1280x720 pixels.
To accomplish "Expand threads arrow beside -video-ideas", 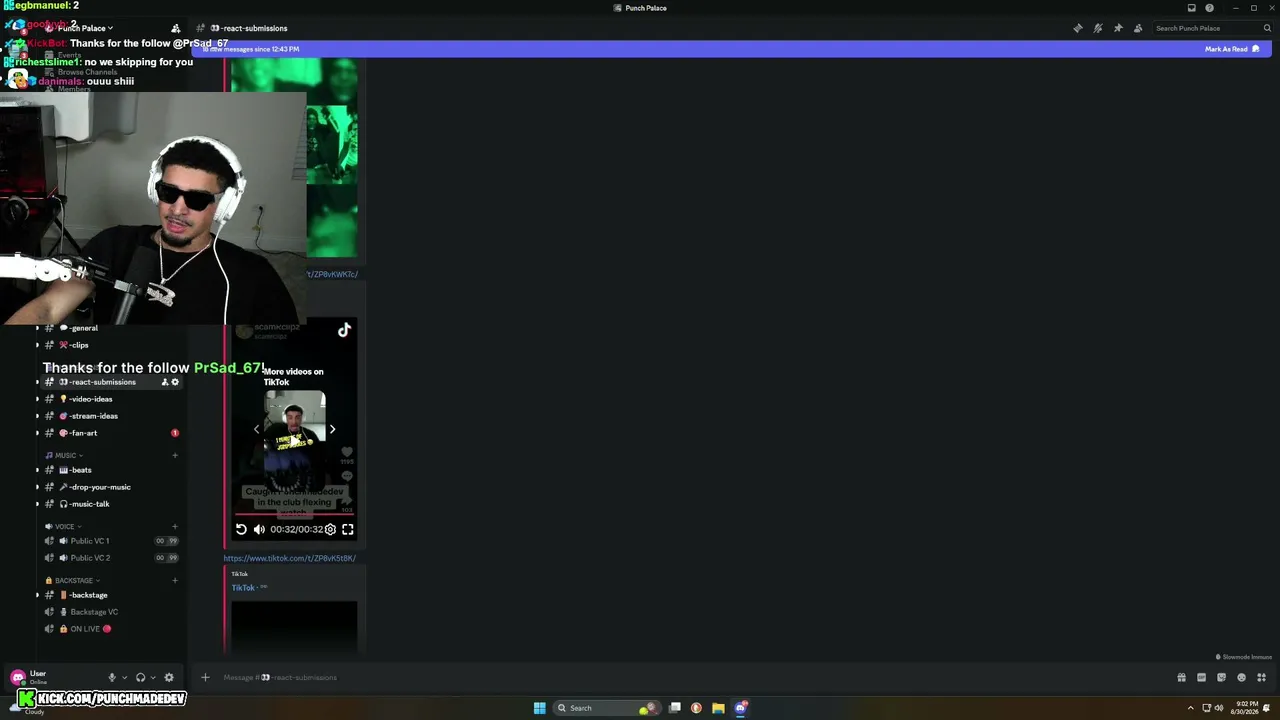I will point(38,399).
